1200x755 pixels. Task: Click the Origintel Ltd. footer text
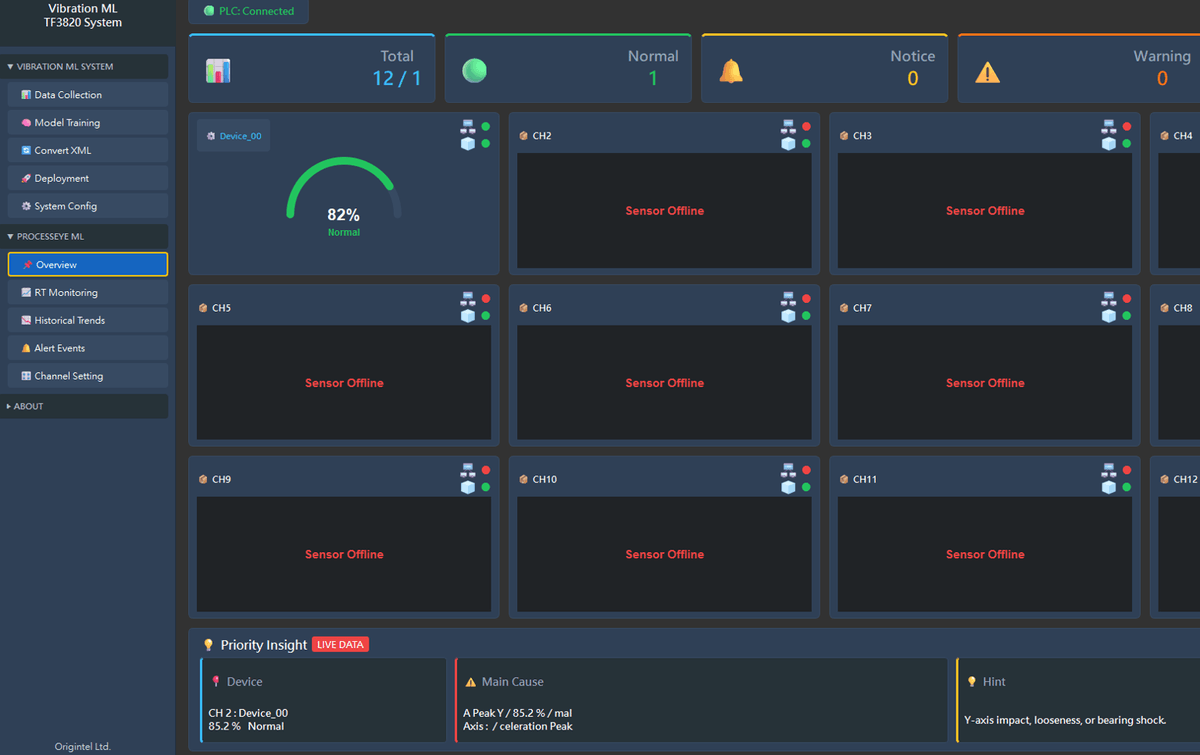[82, 746]
